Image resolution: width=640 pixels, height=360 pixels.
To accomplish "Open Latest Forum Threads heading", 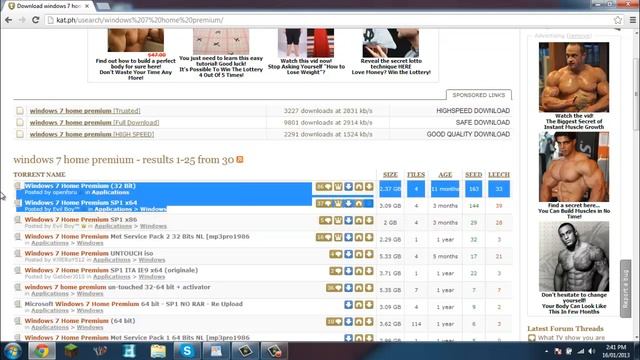I will coord(565,328).
